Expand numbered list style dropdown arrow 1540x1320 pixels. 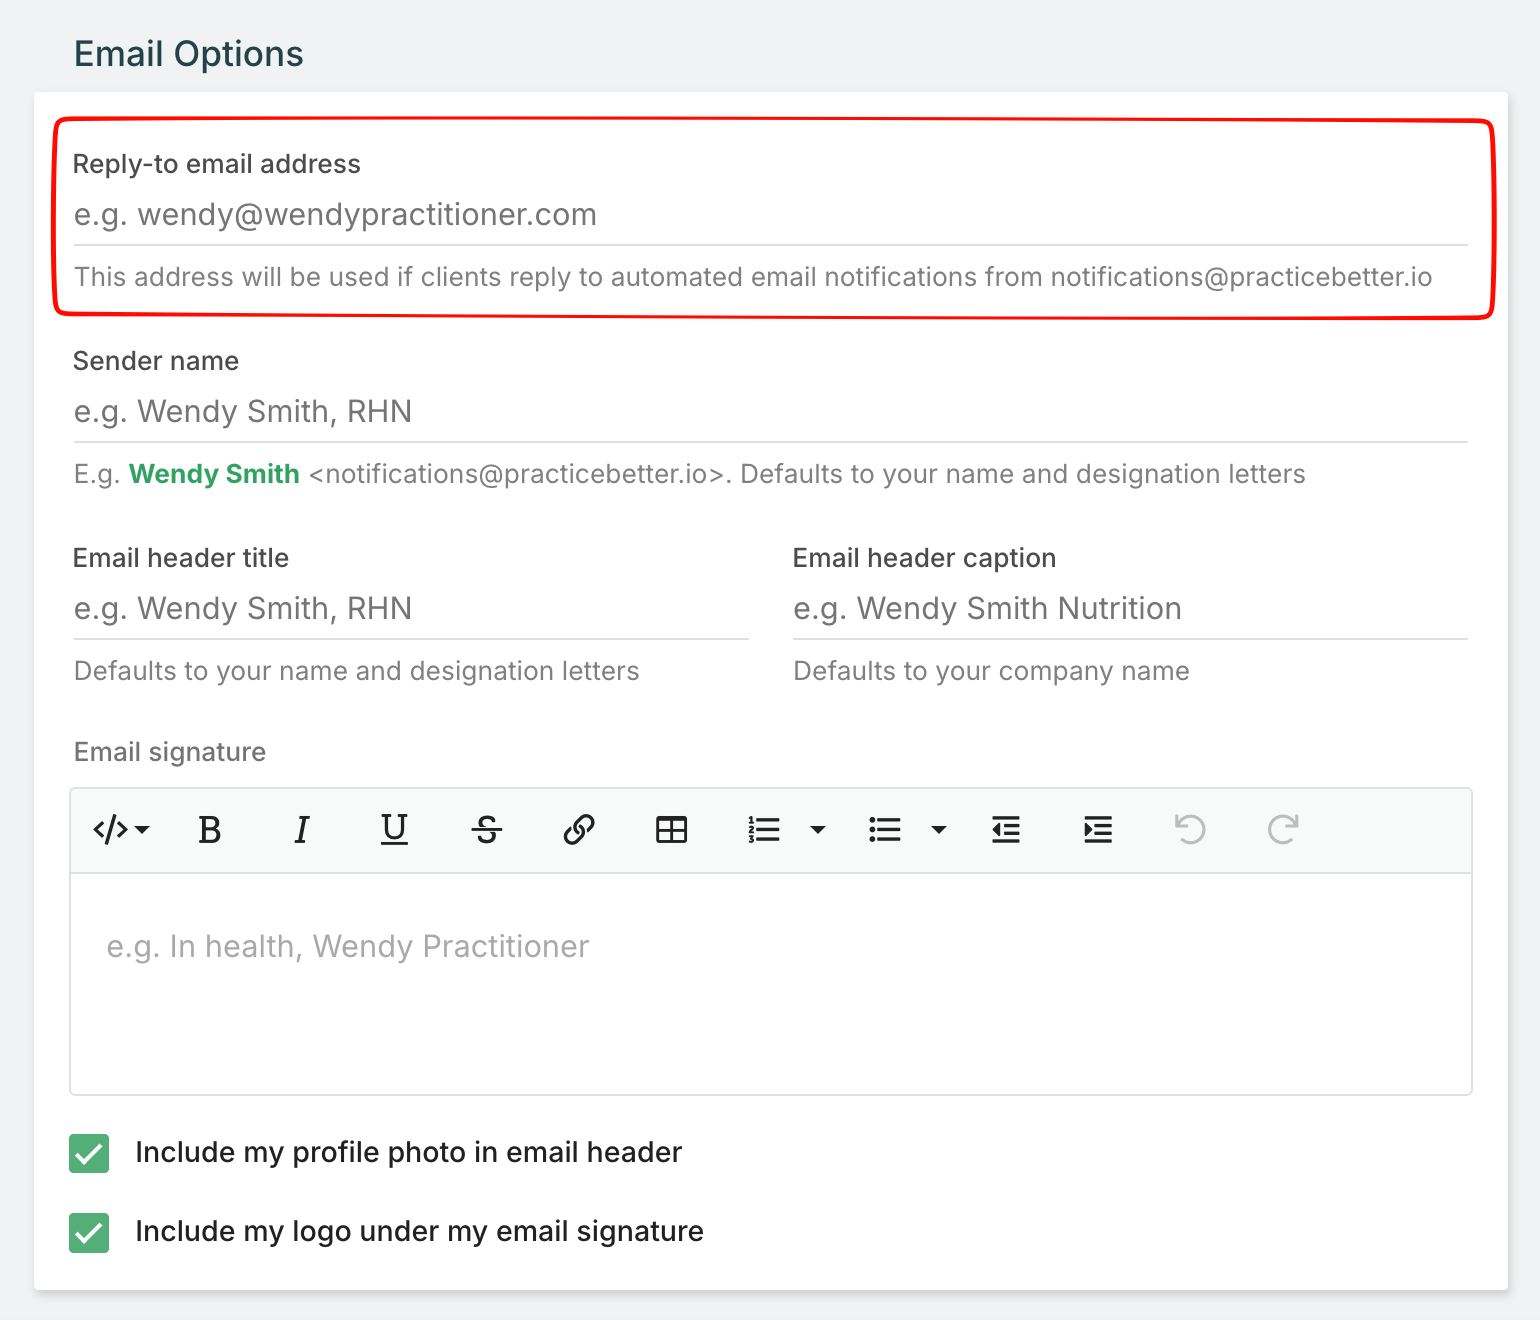(818, 830)
